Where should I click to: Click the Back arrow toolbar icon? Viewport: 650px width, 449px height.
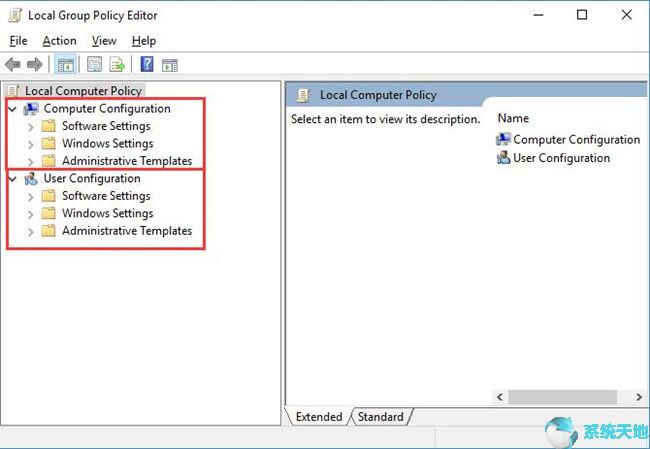tap(12, 65)
